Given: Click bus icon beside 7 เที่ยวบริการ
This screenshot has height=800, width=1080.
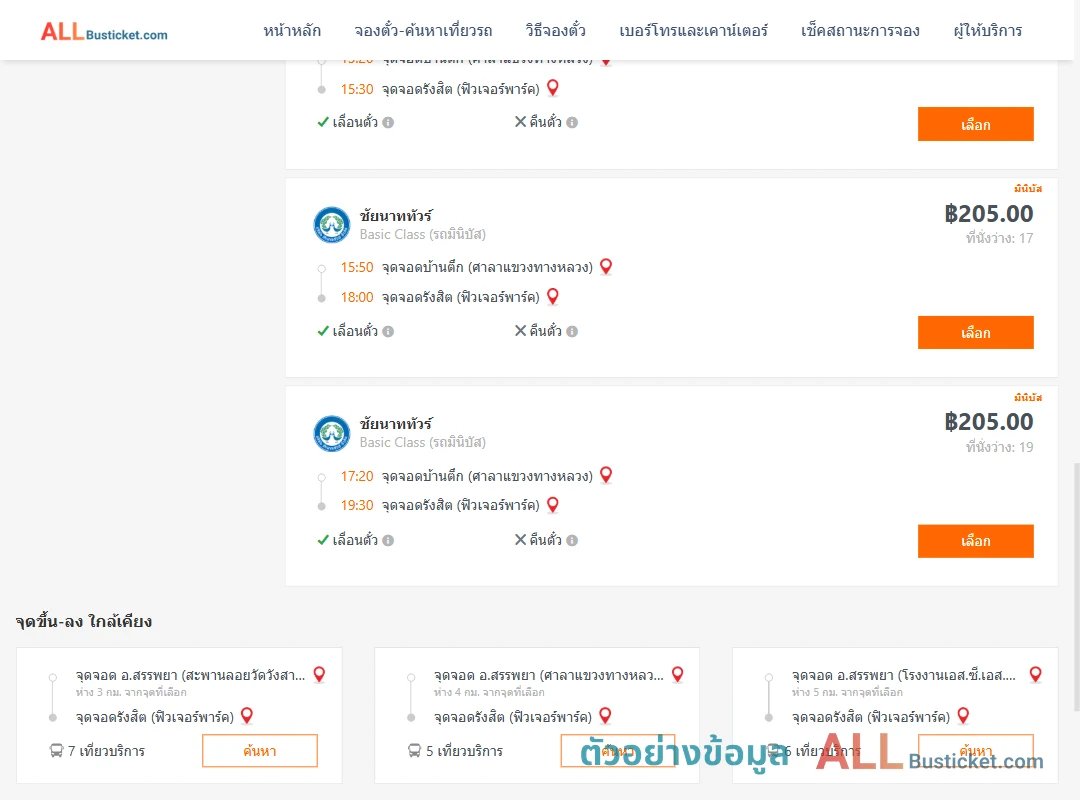Looking at the screenshot, I should pos(56,750).
